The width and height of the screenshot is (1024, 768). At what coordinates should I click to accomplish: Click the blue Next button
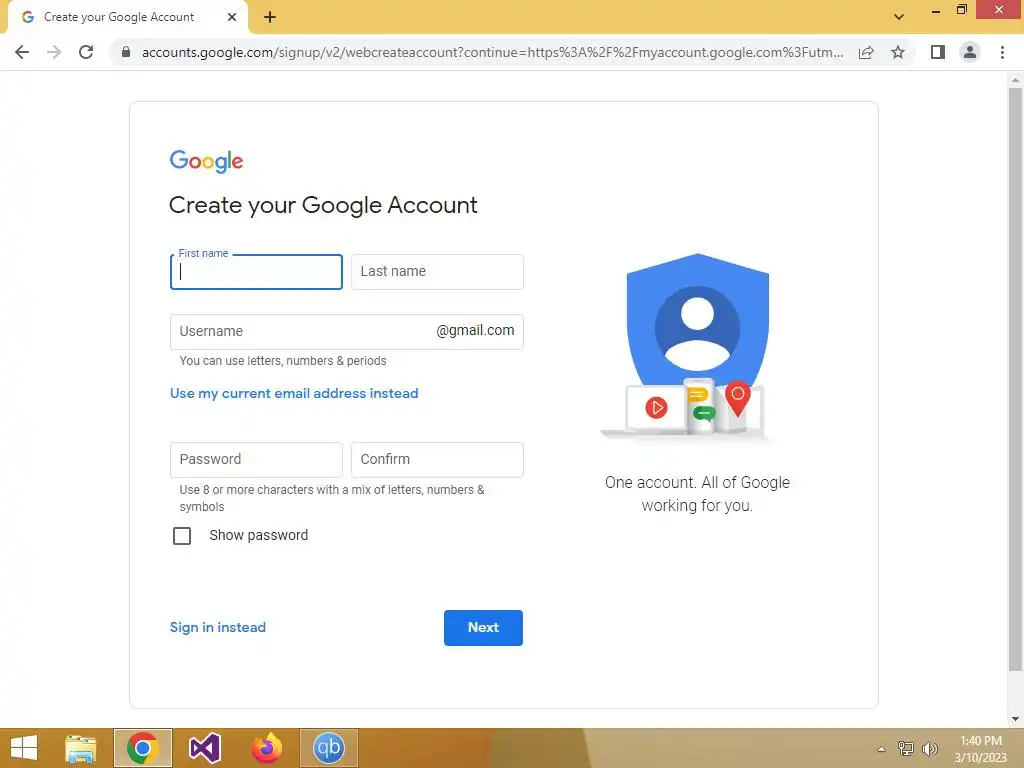click(x=483, y=628)
